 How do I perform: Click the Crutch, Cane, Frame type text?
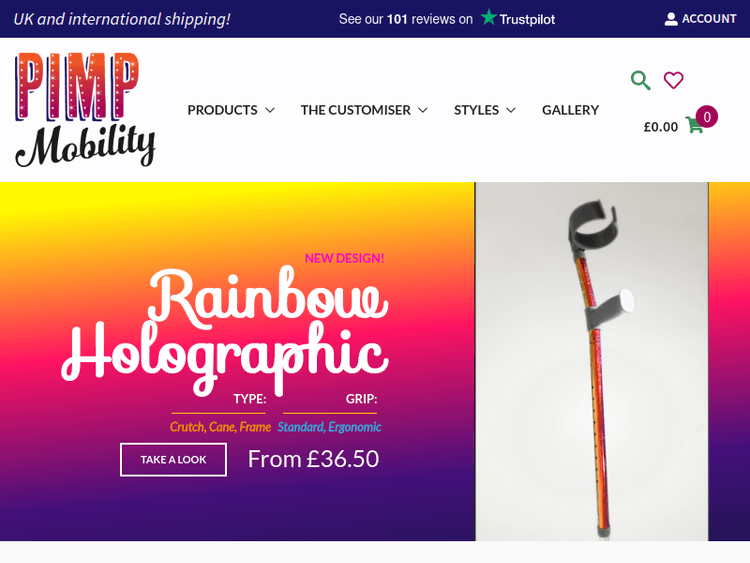coord(221,427)
